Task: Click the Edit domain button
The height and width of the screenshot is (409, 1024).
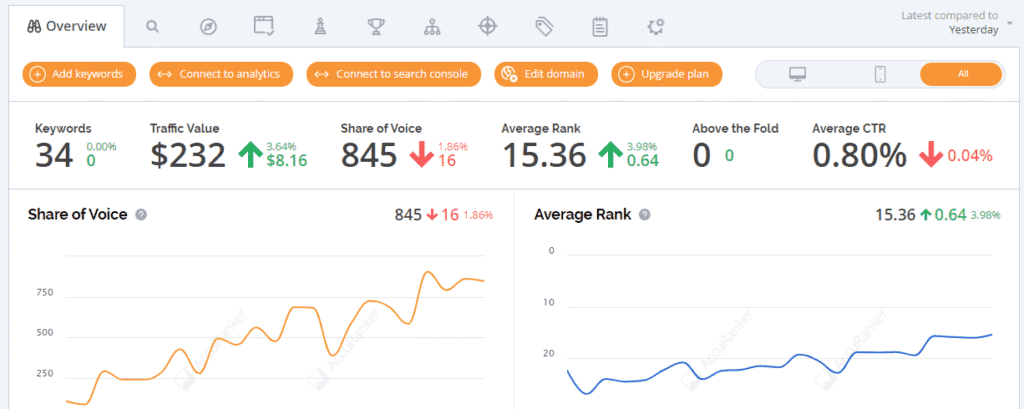Action: click(546, 74)
